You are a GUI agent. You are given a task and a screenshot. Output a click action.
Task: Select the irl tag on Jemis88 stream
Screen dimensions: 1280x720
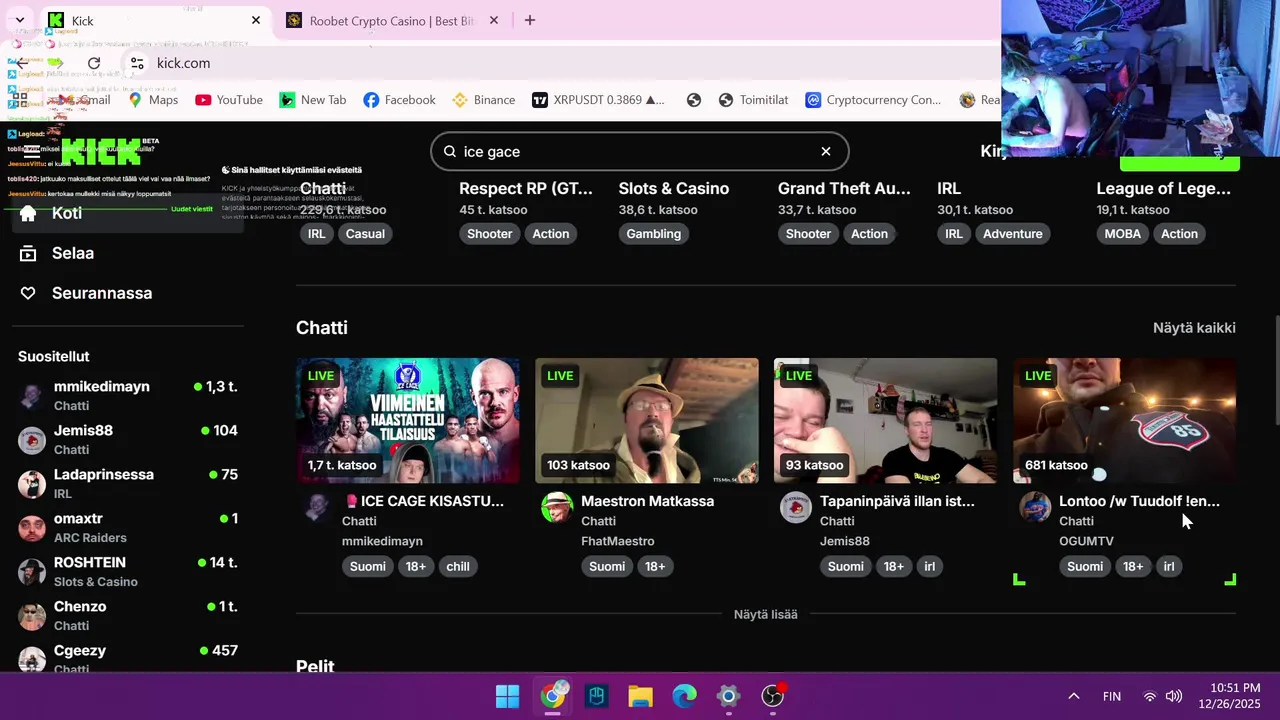[x=930, y=566]
